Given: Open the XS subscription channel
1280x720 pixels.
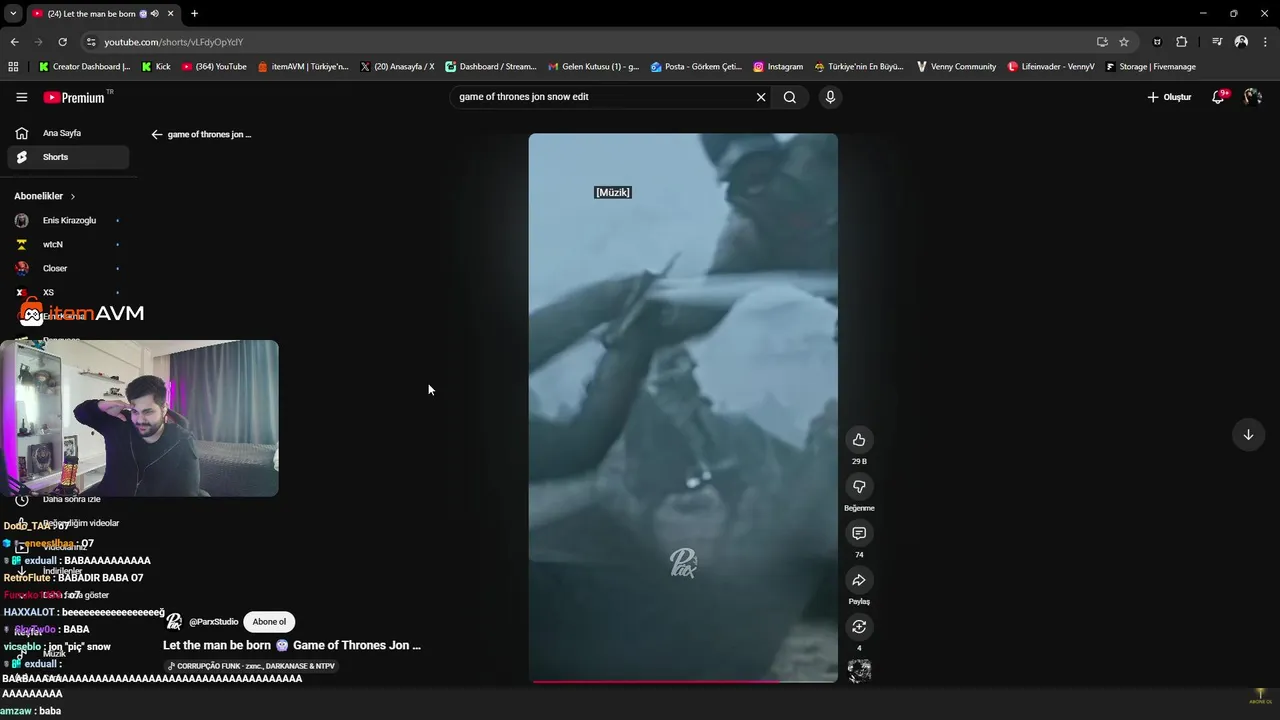Looking at the screenshot, I should point(68,292).
